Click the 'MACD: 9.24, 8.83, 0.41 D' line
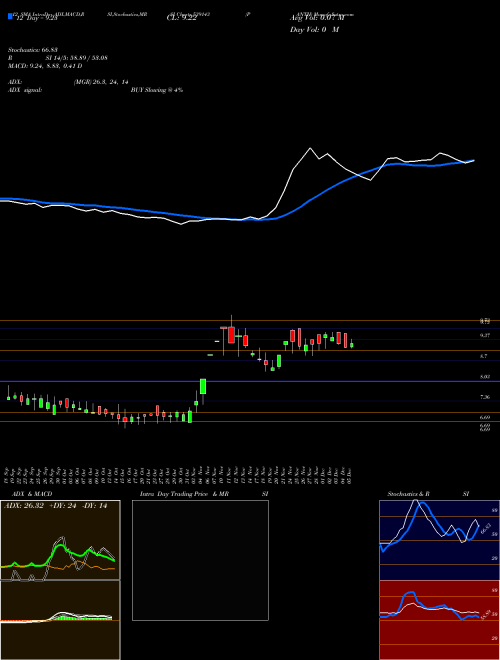This screenshot has width=500, height=660. [45, 66]
